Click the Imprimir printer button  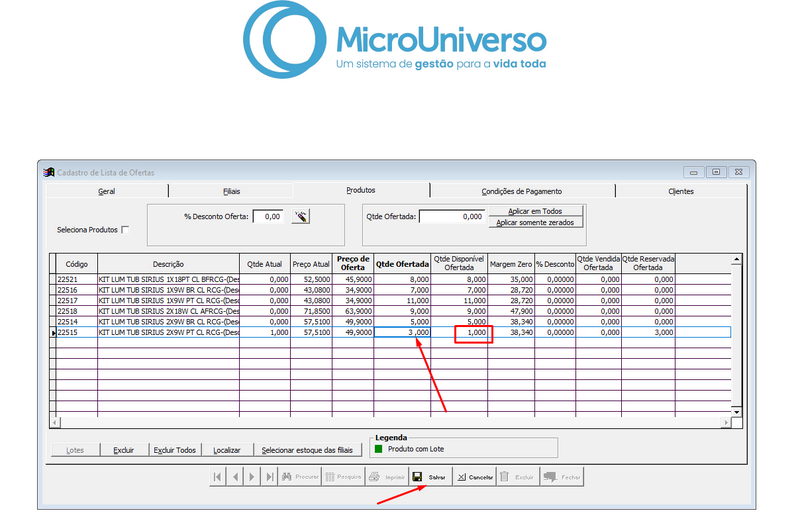point(387,477)
